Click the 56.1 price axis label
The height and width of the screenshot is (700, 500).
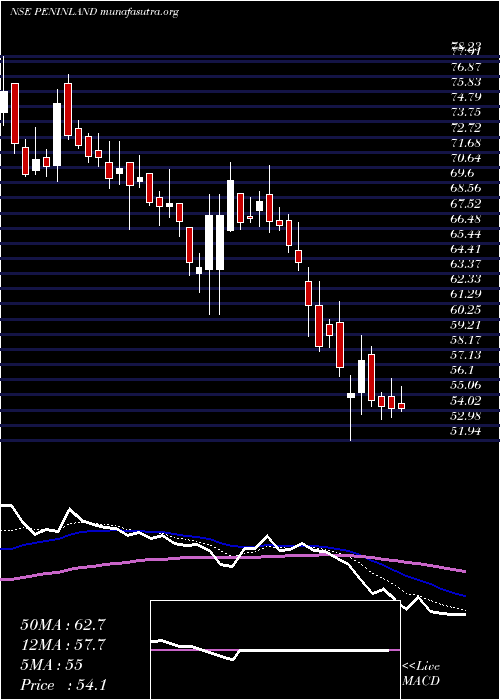[x=462, y=371]
